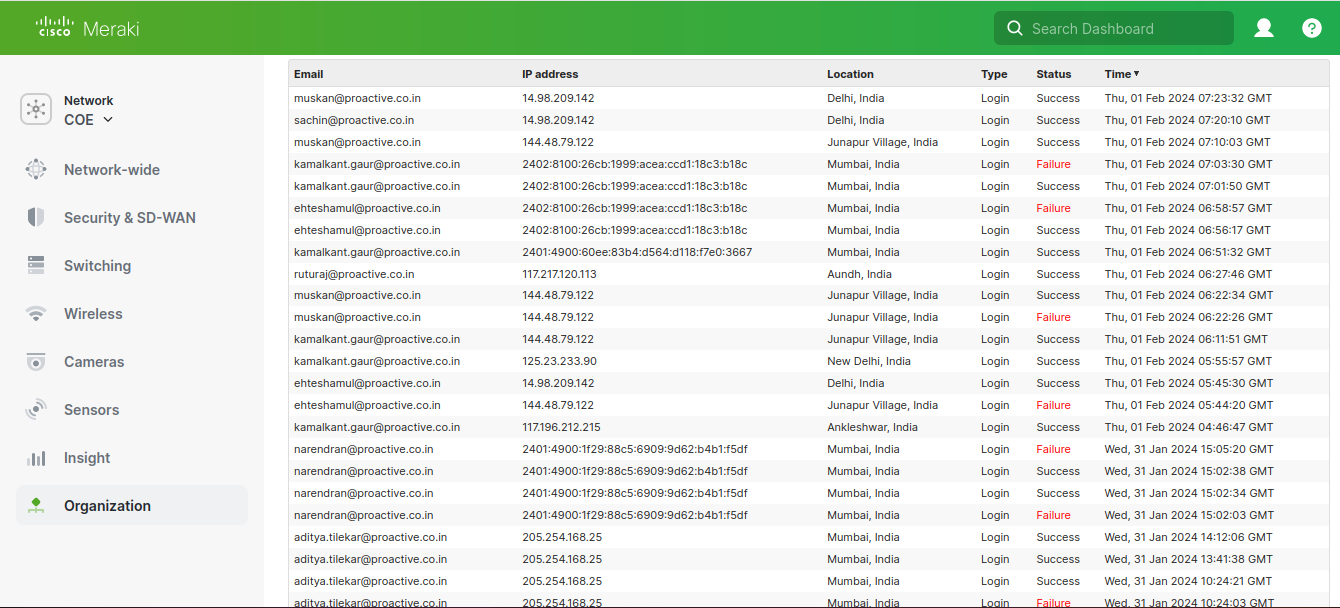1340x608 pixels.
Task: Click the Organization tree icon
Action: (36, 505)
